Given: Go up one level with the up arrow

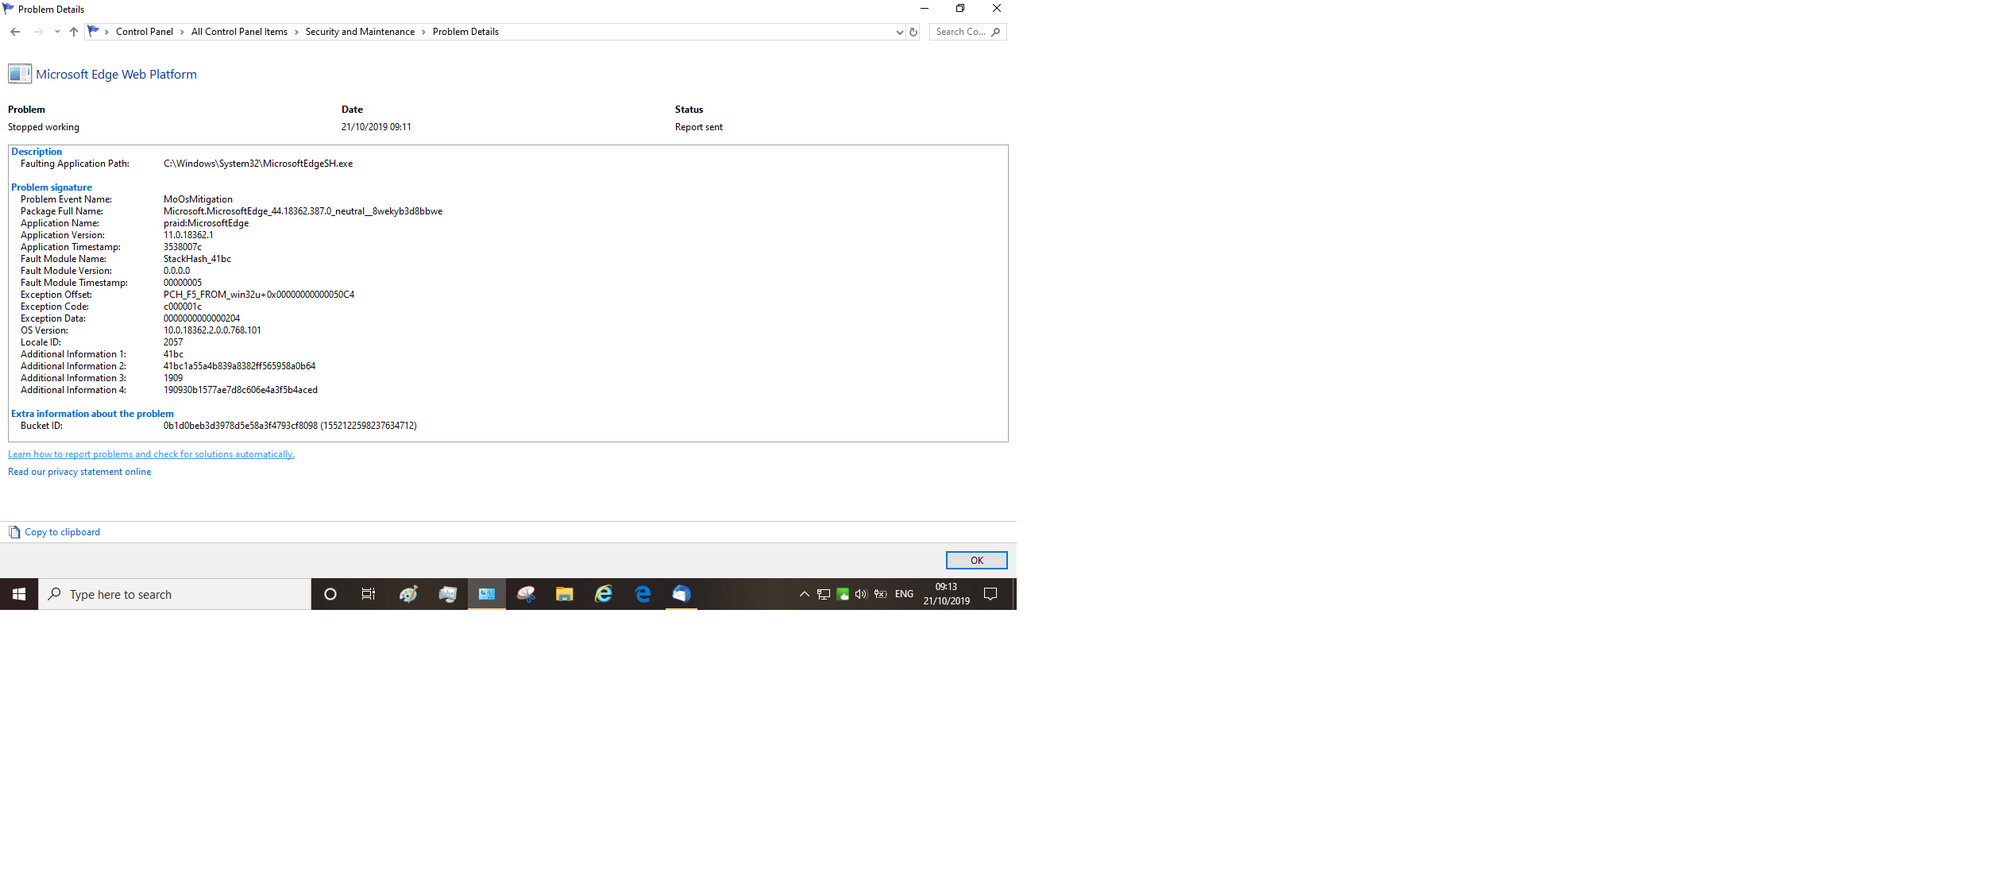Looking at the screenshot, I should pyautogui.click(x=74, y=32).
